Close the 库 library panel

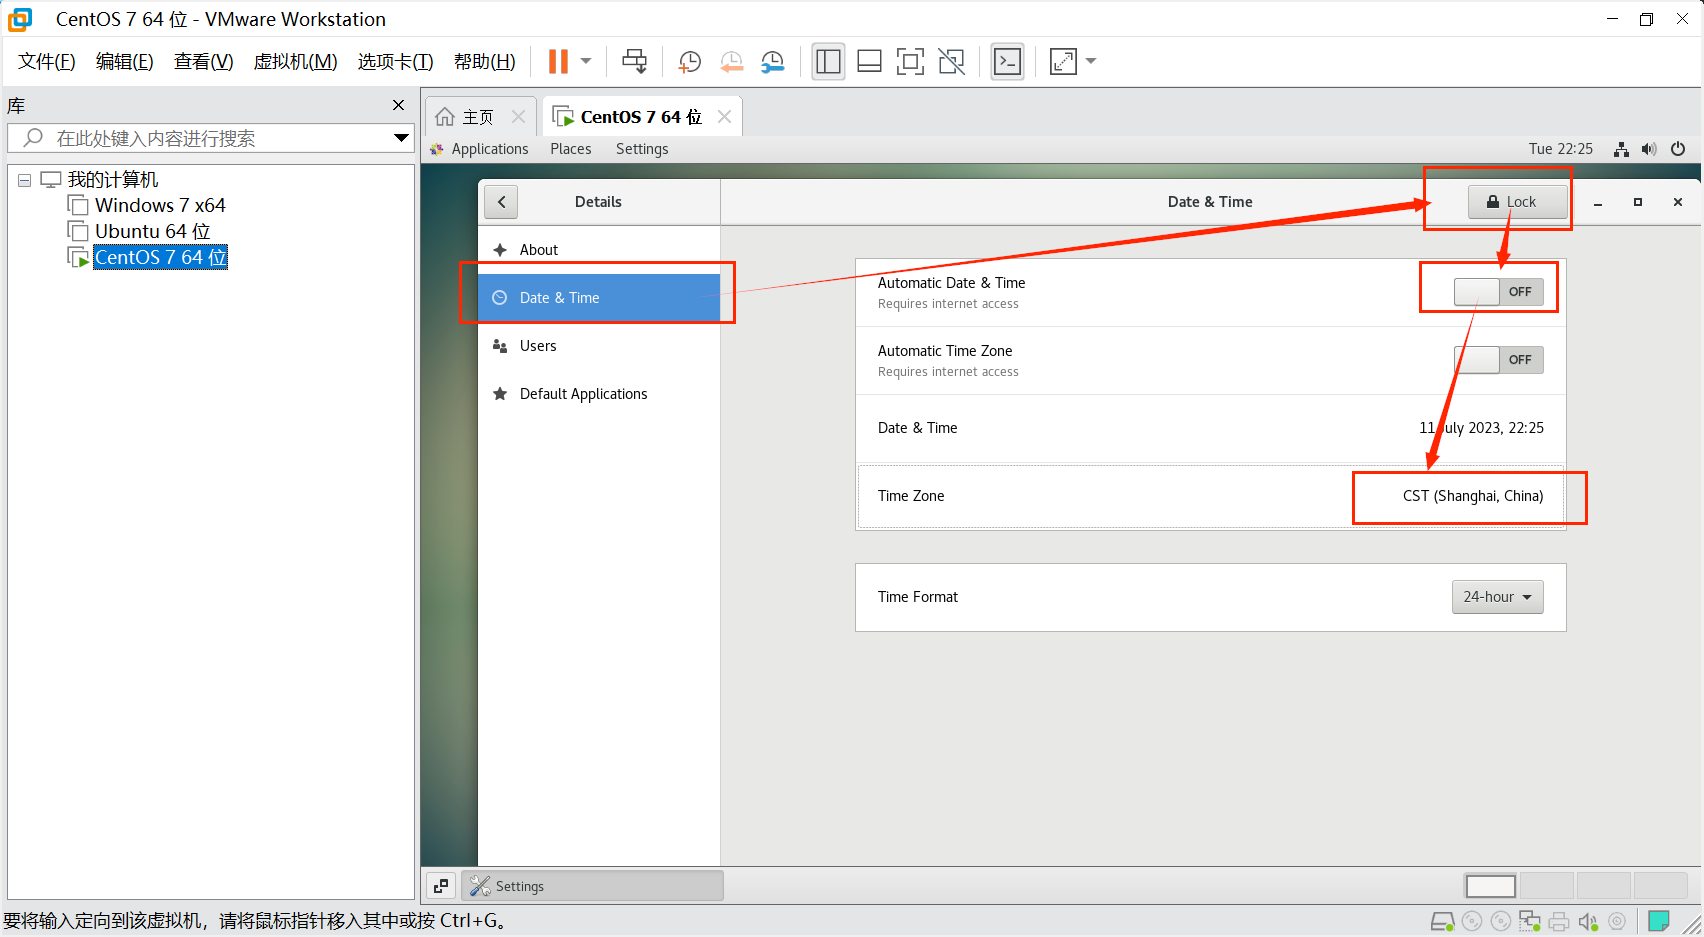(399, 105)
